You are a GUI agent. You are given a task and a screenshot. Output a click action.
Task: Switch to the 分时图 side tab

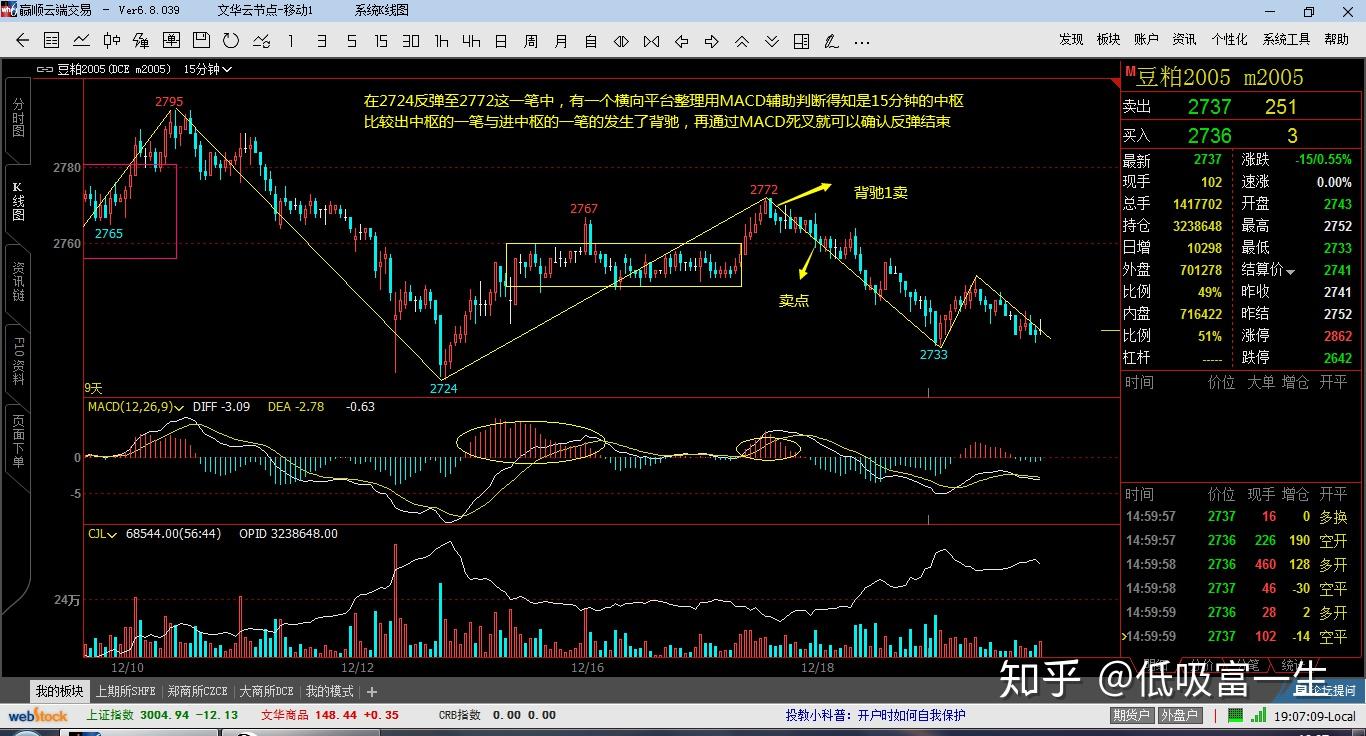[18, 119]
